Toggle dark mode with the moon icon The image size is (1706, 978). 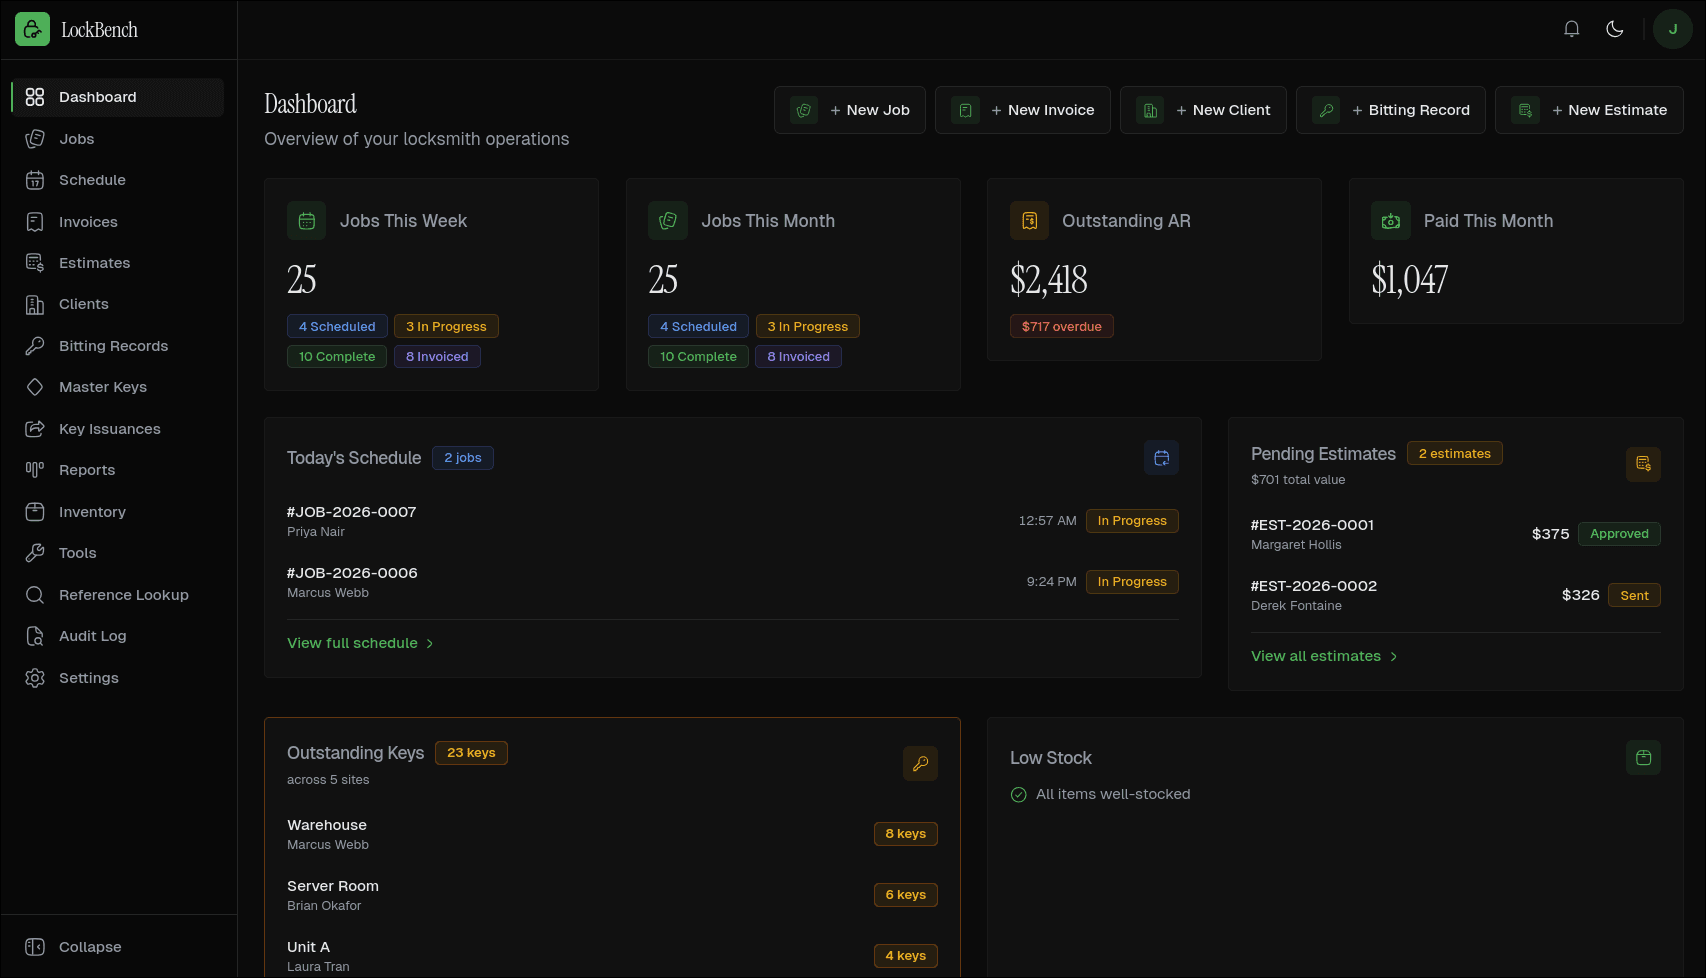pyautogui.click(x=1614, y=29)
